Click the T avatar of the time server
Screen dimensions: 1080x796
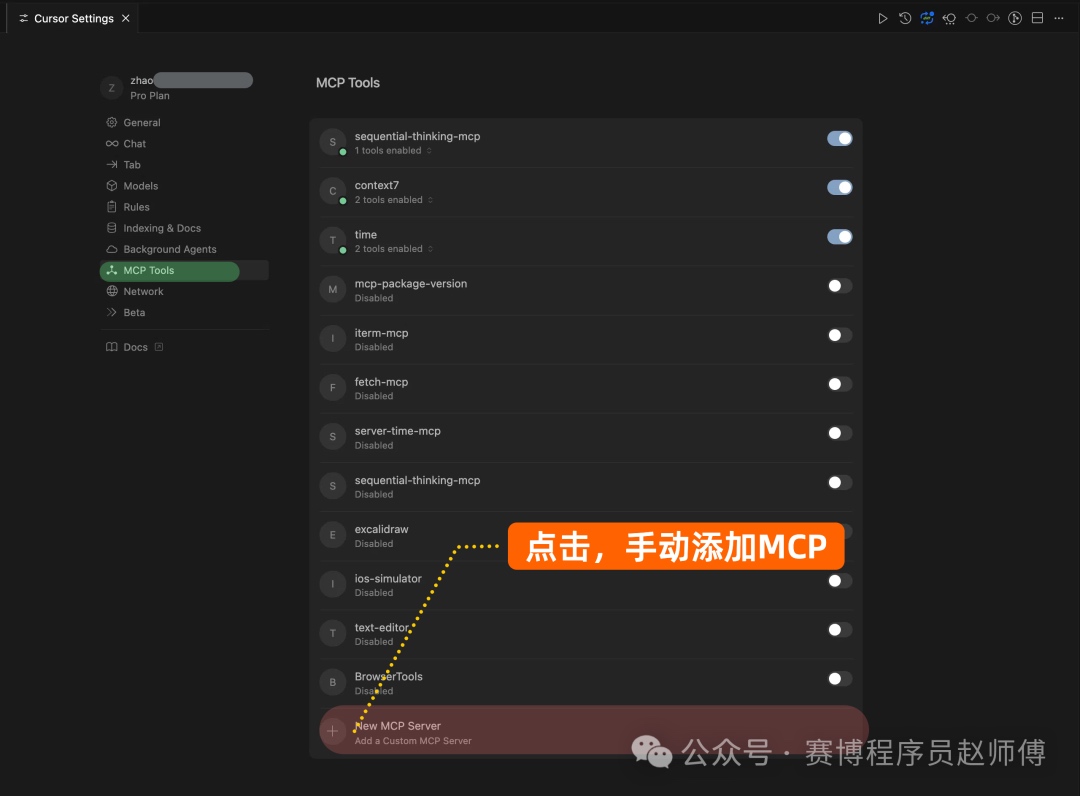tap(333, 240)
